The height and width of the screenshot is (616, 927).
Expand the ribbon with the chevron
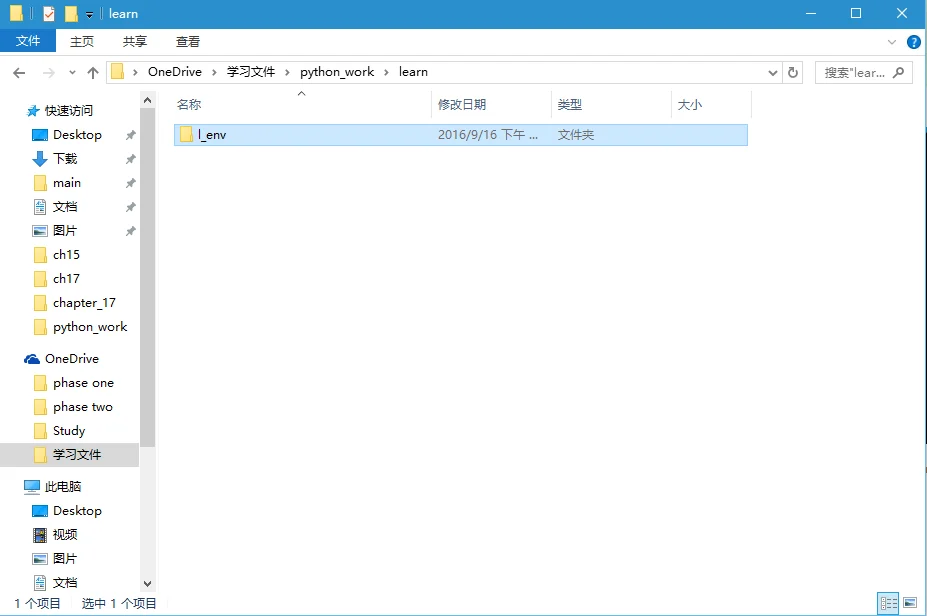point(892,42)
